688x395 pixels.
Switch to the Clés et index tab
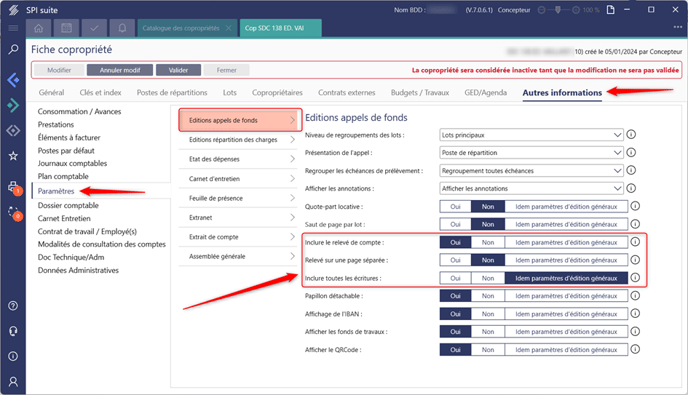coord(100,93)
